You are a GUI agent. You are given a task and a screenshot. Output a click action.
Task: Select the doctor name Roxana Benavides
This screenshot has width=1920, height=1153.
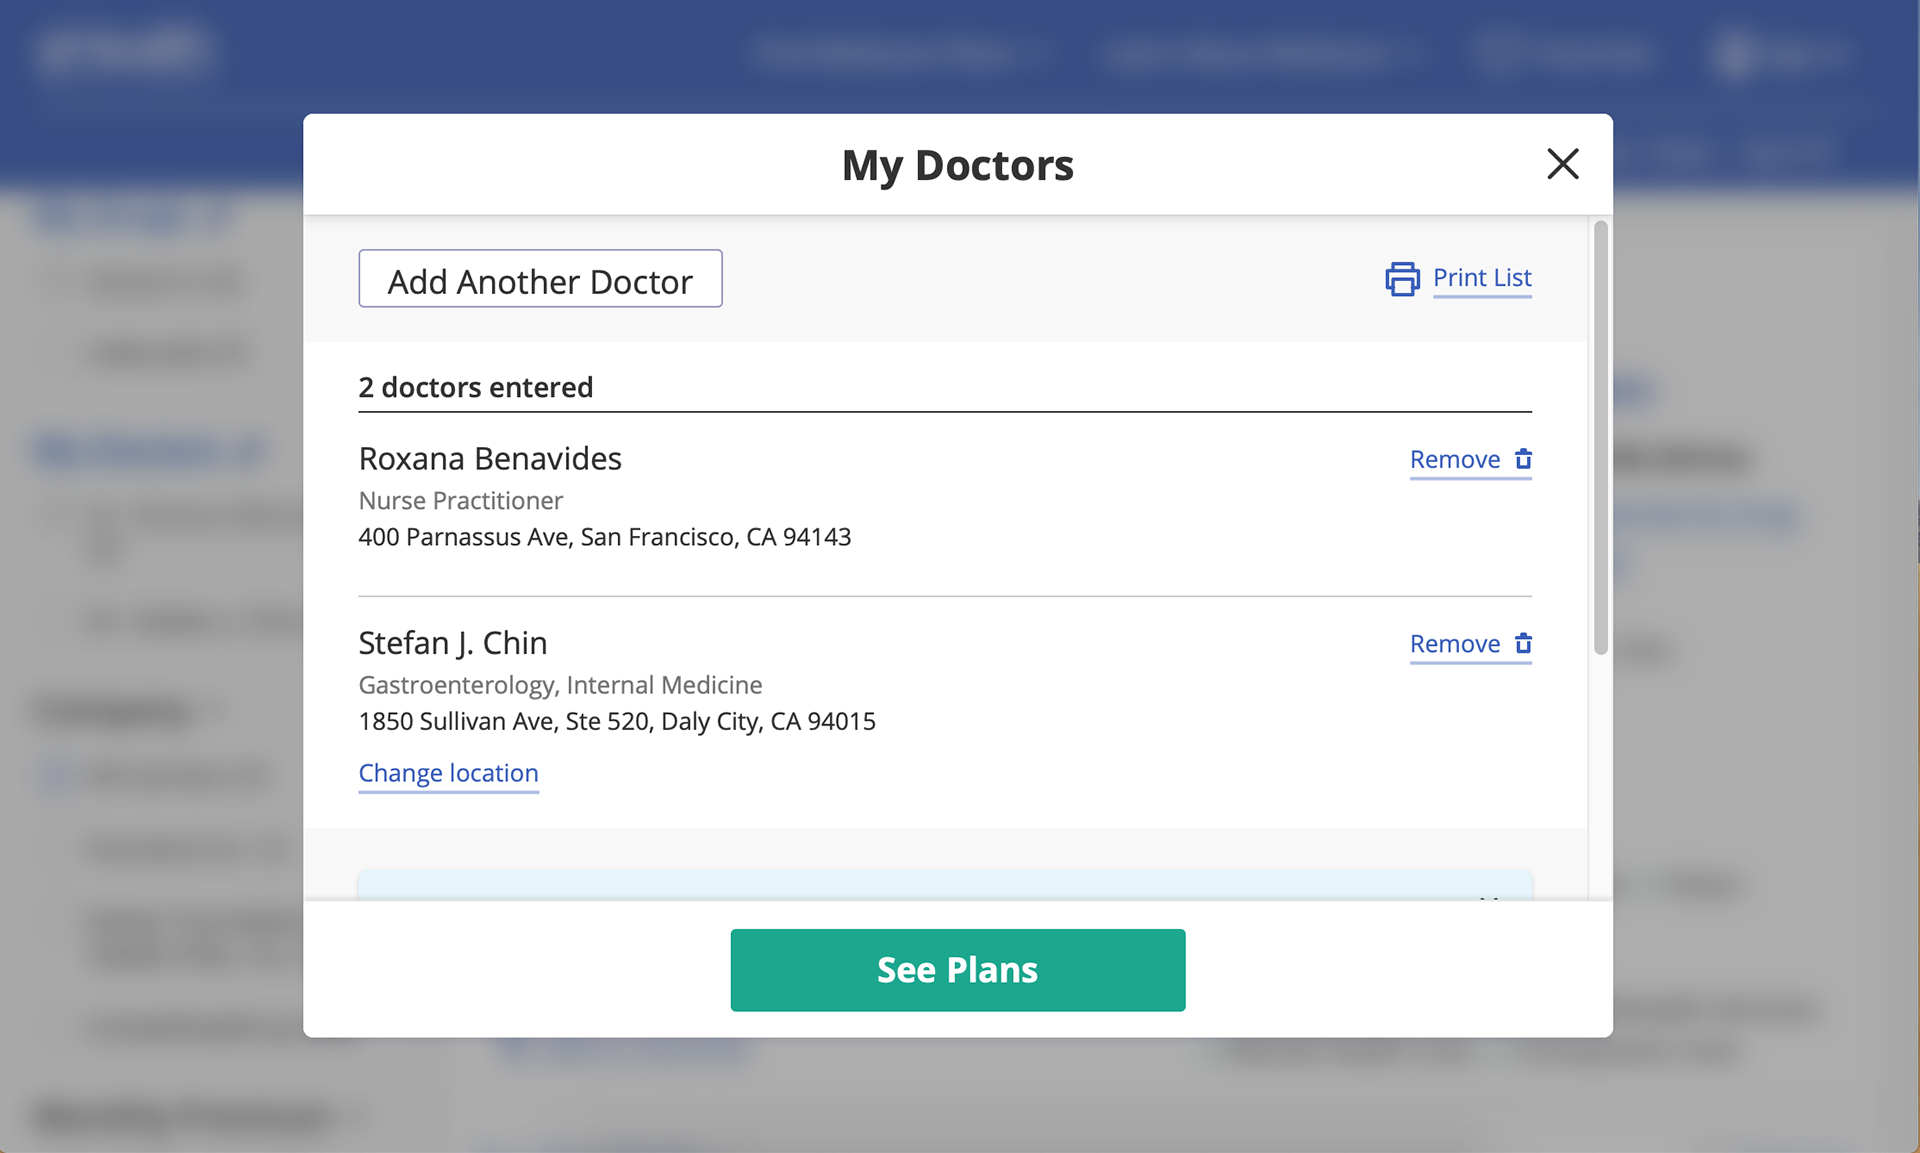click(x=490, y=459)
